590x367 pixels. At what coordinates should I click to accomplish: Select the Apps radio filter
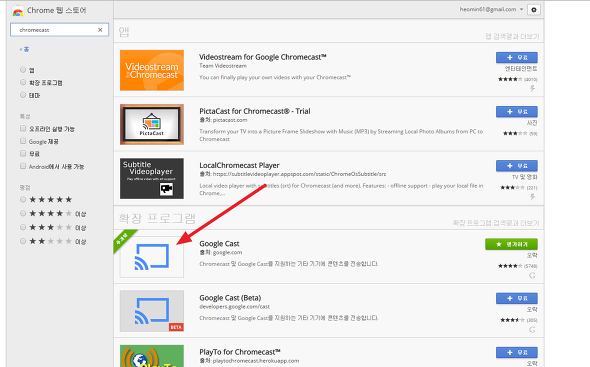[23, 70]
